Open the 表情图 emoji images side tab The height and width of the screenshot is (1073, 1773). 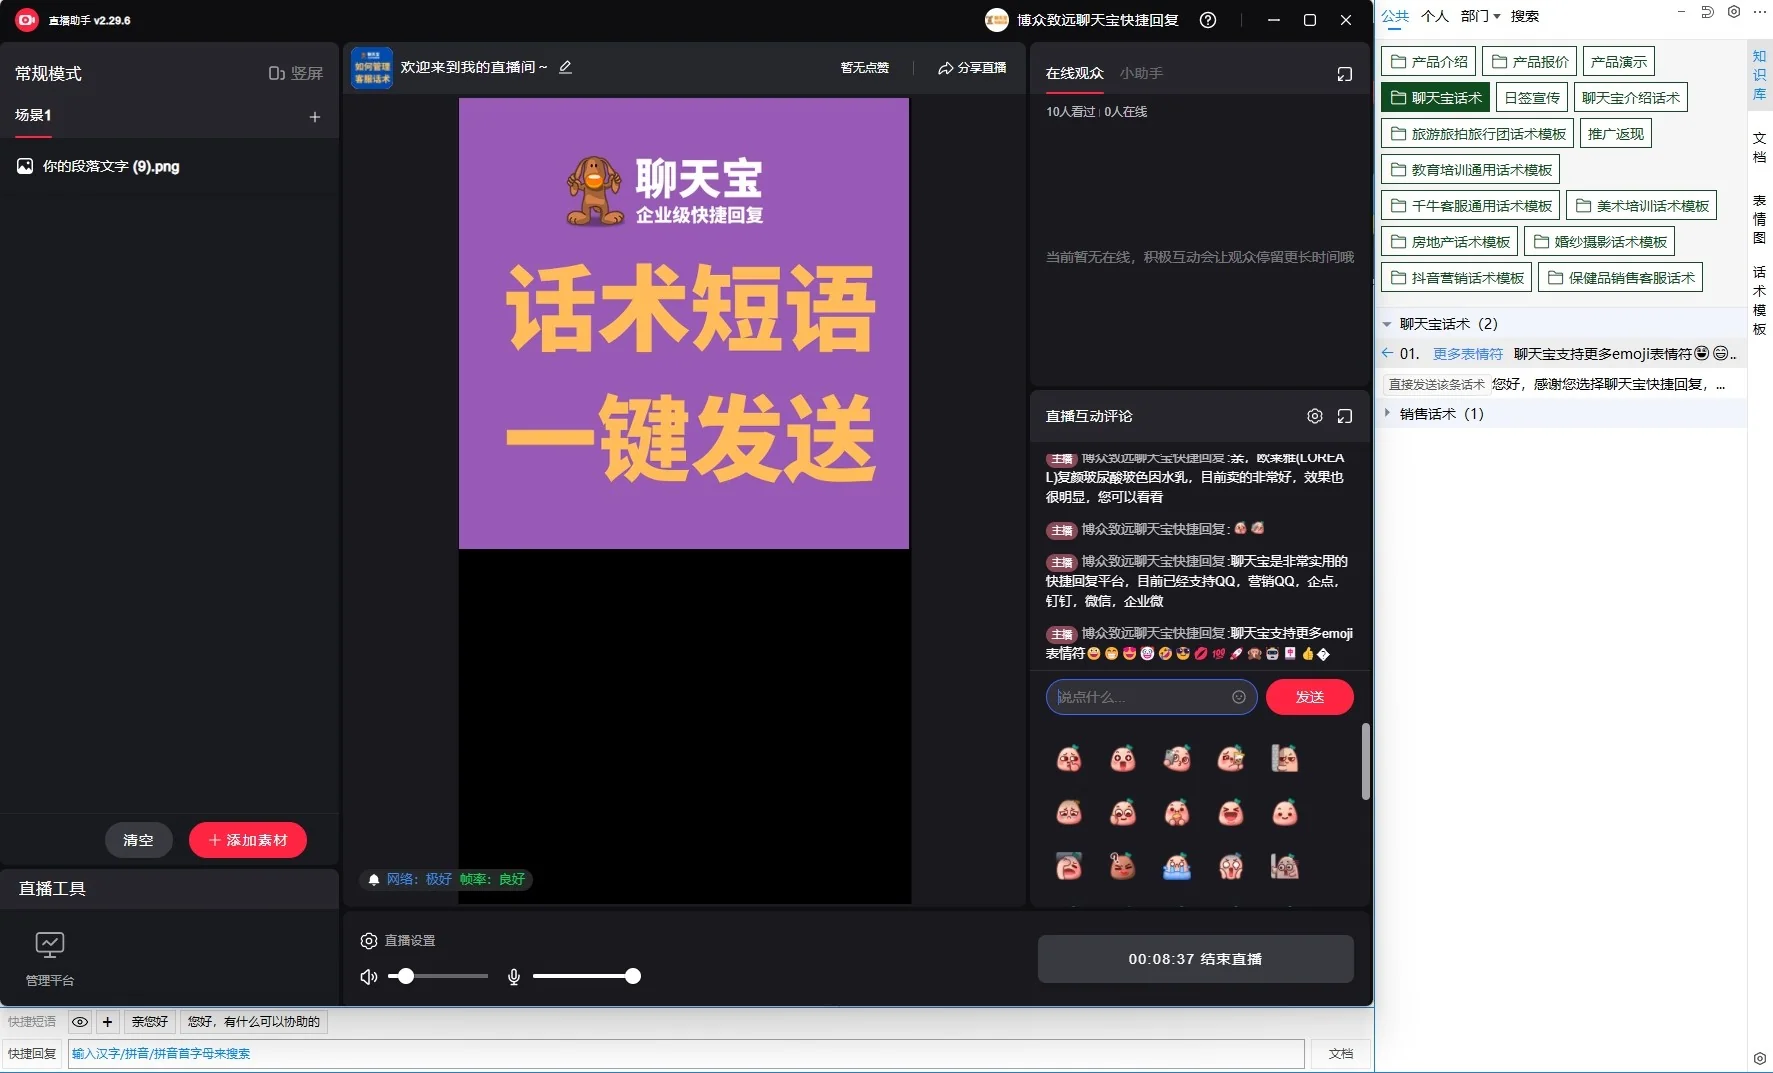pyautogui.click(x=1760, y=219)
